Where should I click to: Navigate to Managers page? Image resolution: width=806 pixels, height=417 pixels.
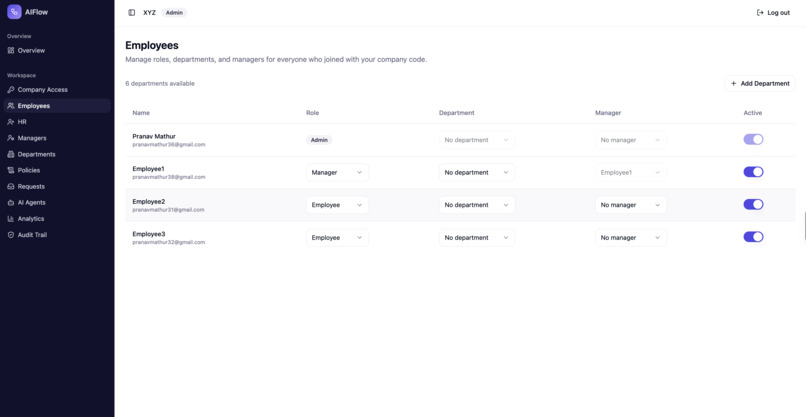click(x=57, y=138)
